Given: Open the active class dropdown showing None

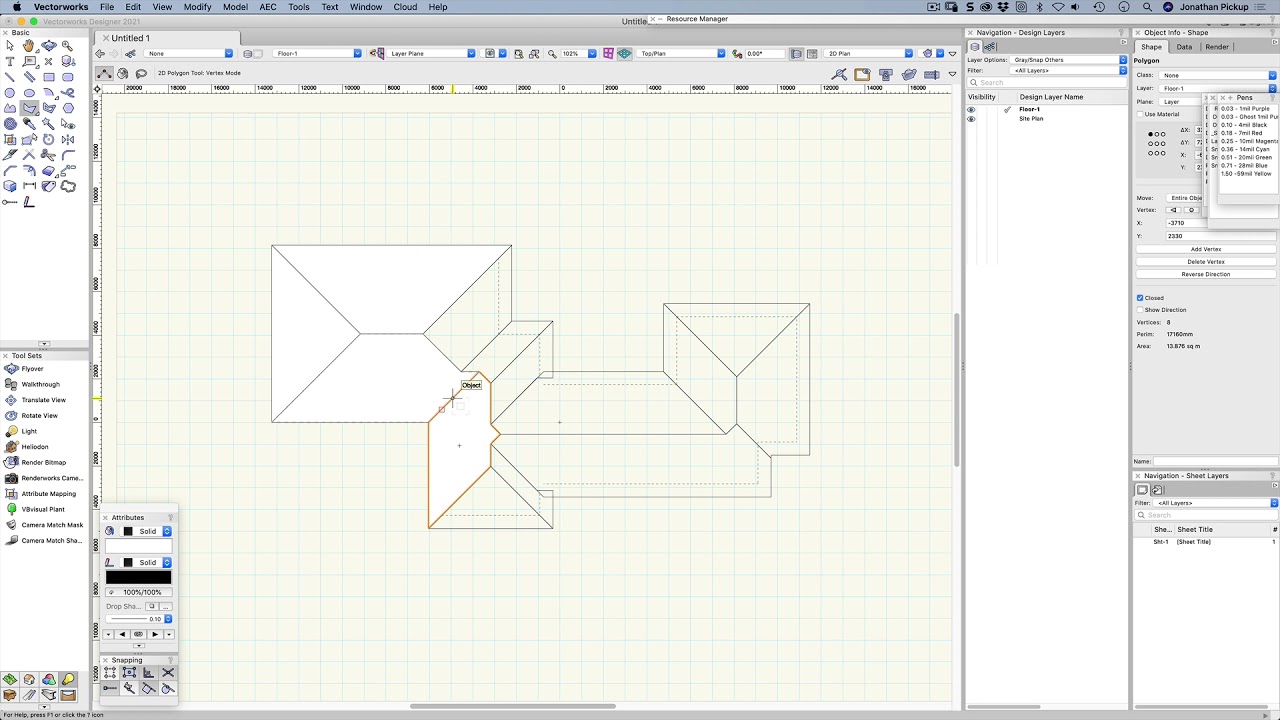Looking at the screenshot, I should pos(189,53).
